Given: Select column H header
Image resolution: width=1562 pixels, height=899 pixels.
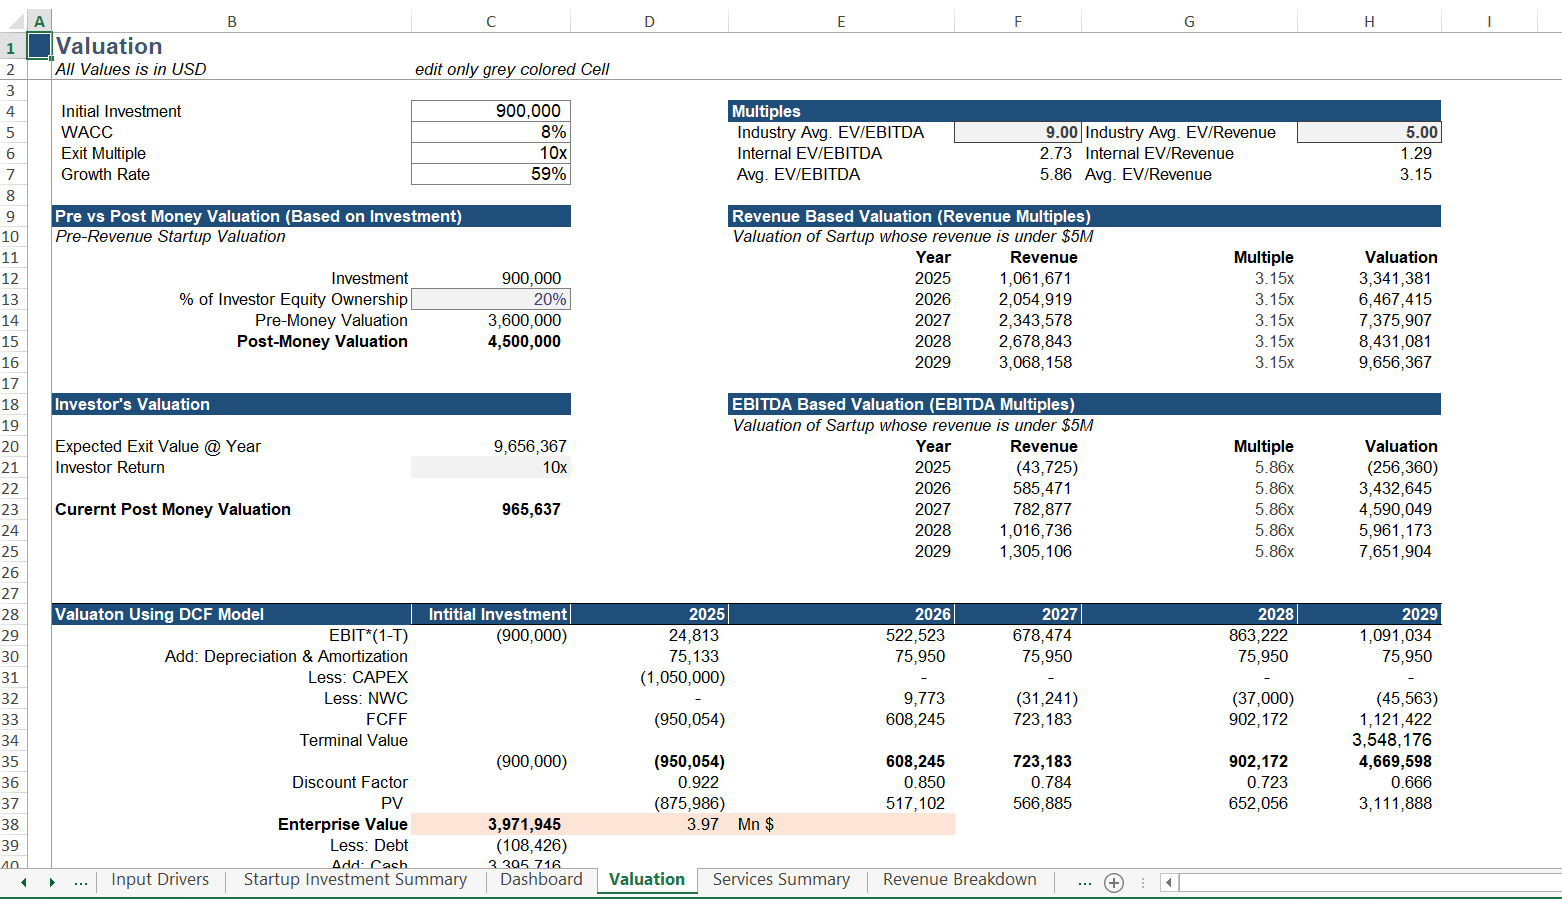Looking at the screenshot, I should (x=1369, y=21).
